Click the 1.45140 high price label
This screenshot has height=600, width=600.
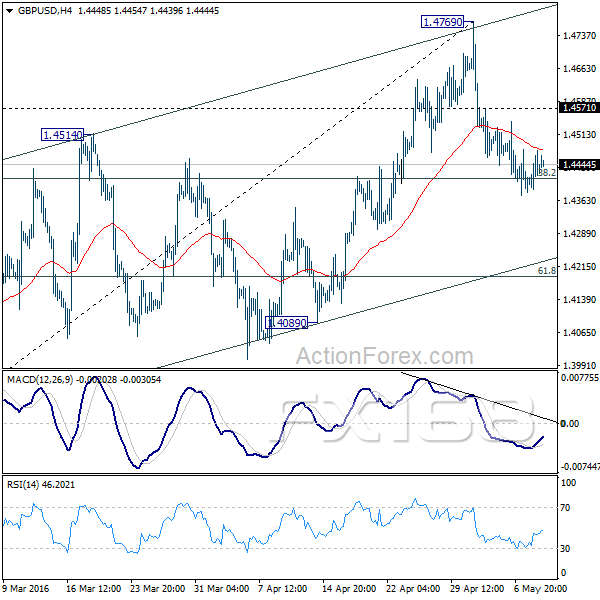tap(62, 134)
